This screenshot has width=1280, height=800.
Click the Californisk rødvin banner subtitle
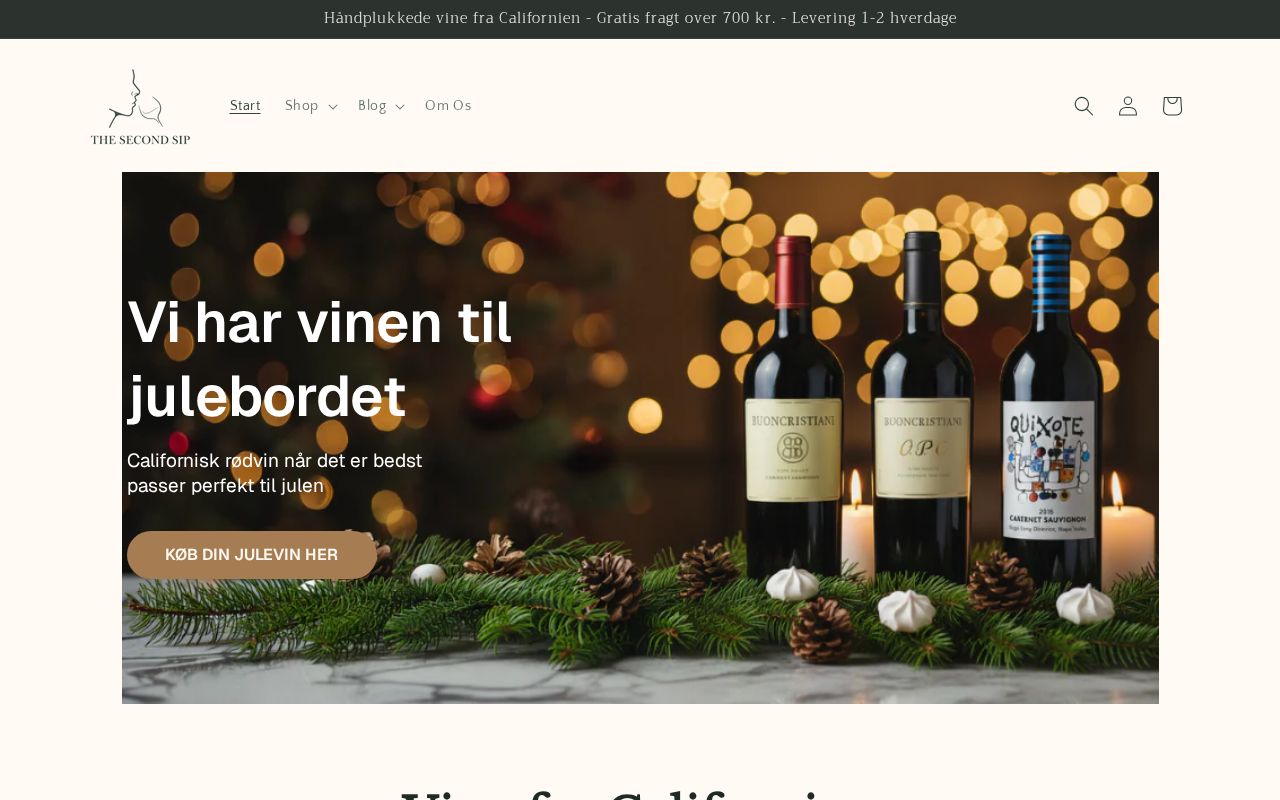275,473
